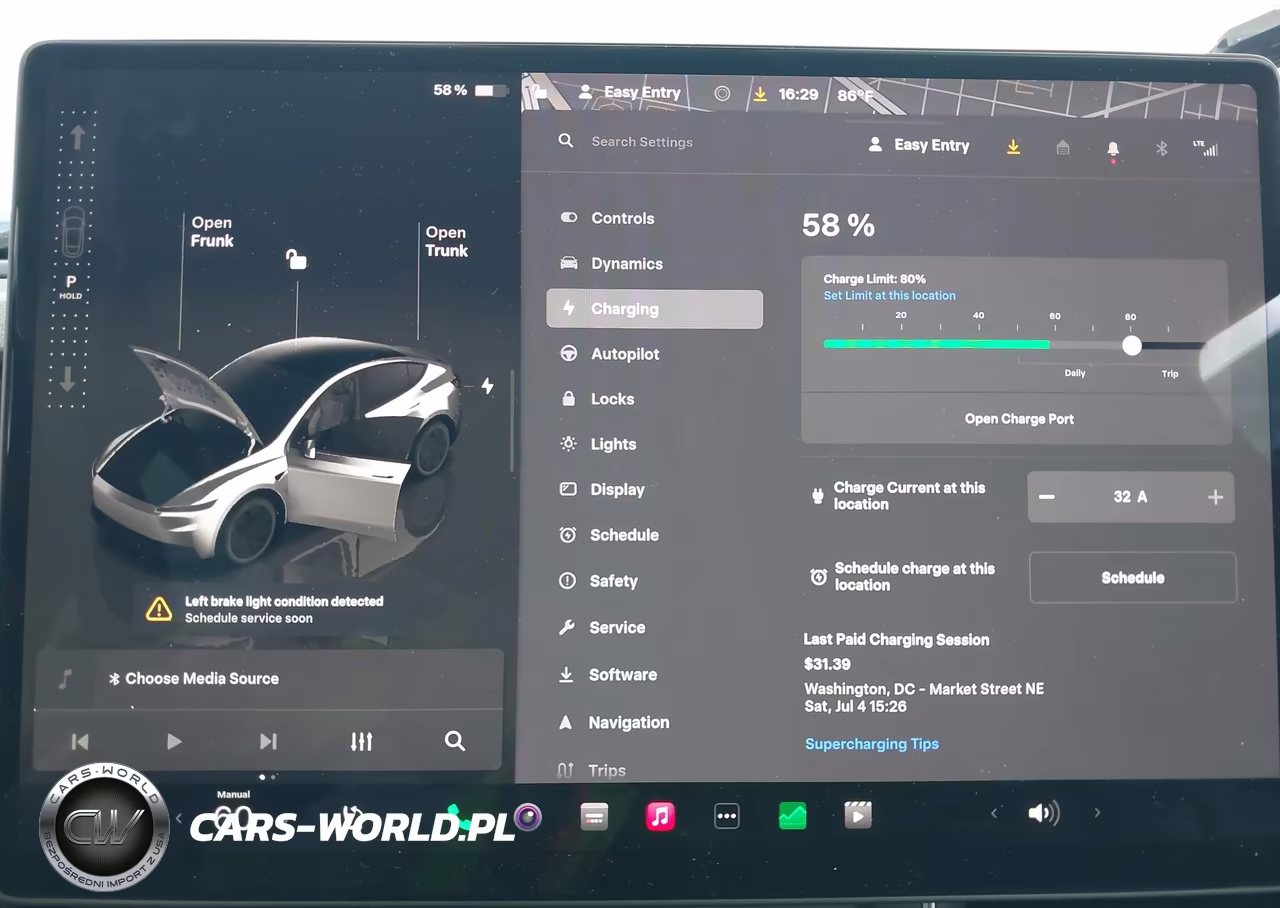
Task: Skip to next media track
Action: [x=268, y=741]
